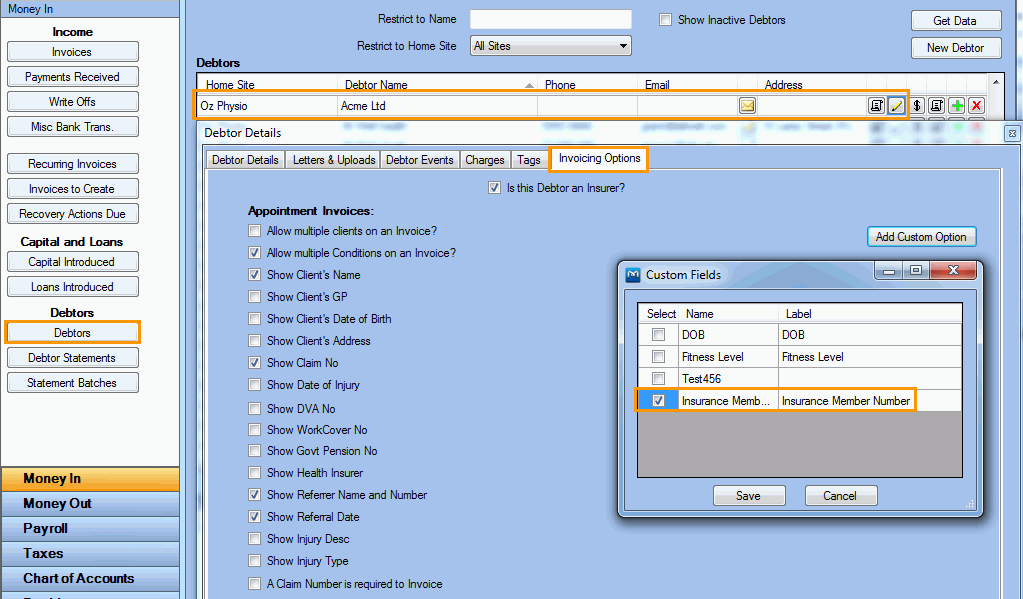Click the green plus icon in Acme Ltd row
The width and height of the screenshot is (1023, 599).
click(x=957, y=106)
